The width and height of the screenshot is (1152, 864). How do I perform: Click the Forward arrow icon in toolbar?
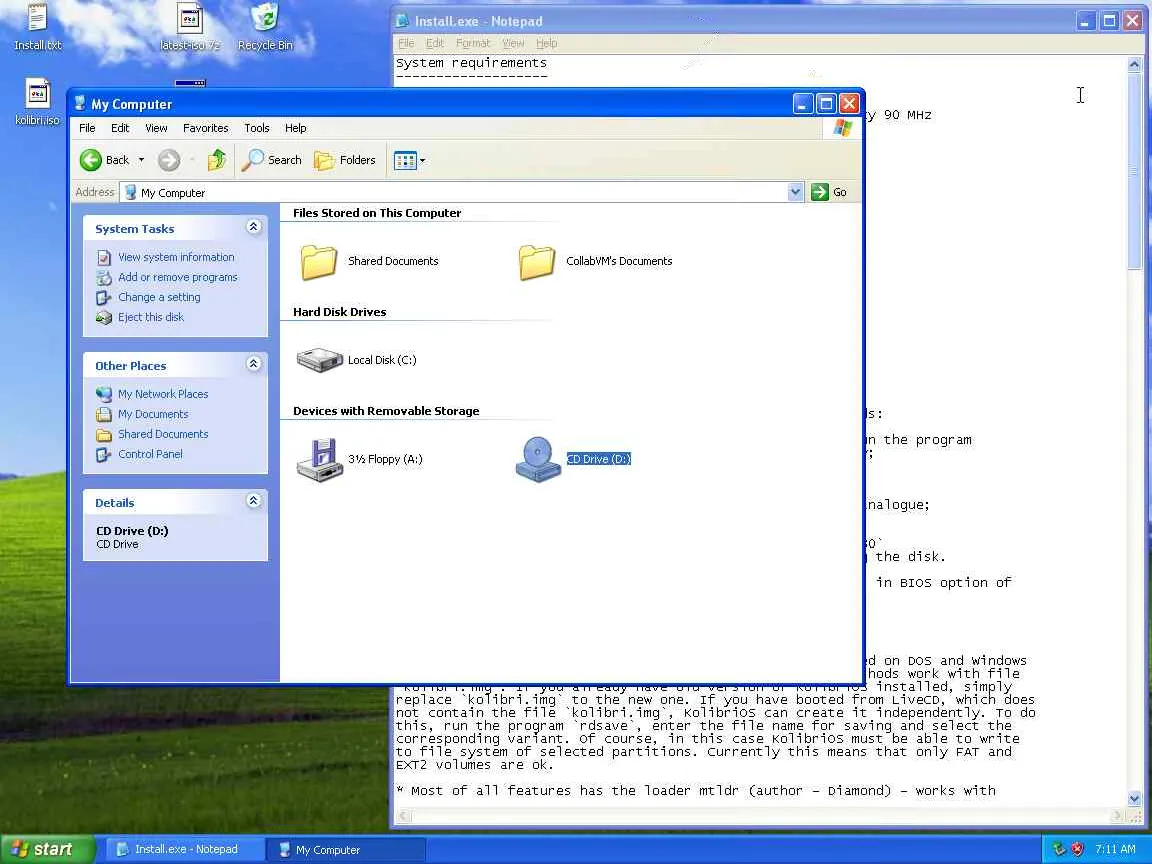pos(169,159)
